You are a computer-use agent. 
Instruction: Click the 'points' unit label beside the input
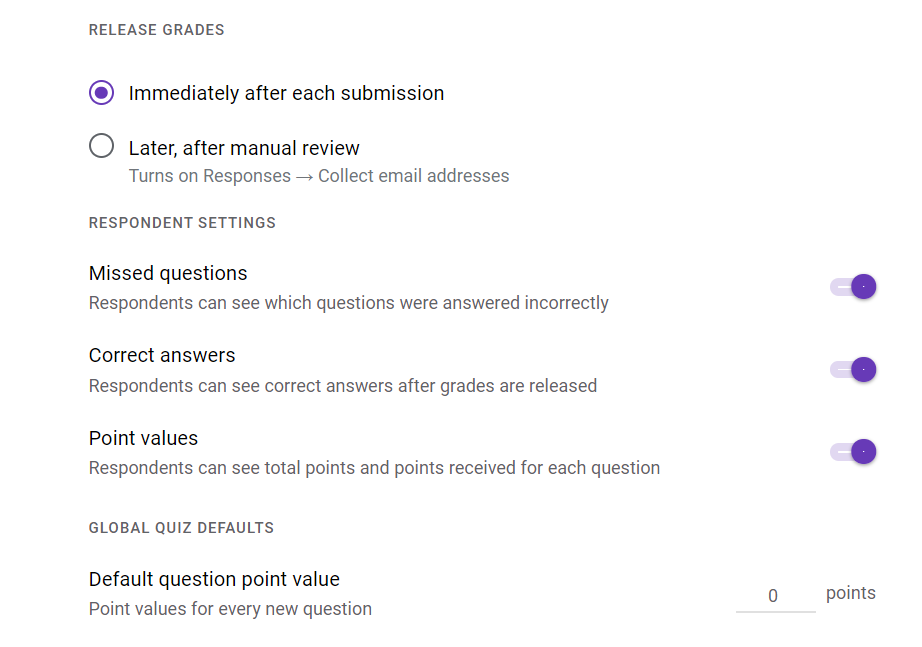click(850, 593)
